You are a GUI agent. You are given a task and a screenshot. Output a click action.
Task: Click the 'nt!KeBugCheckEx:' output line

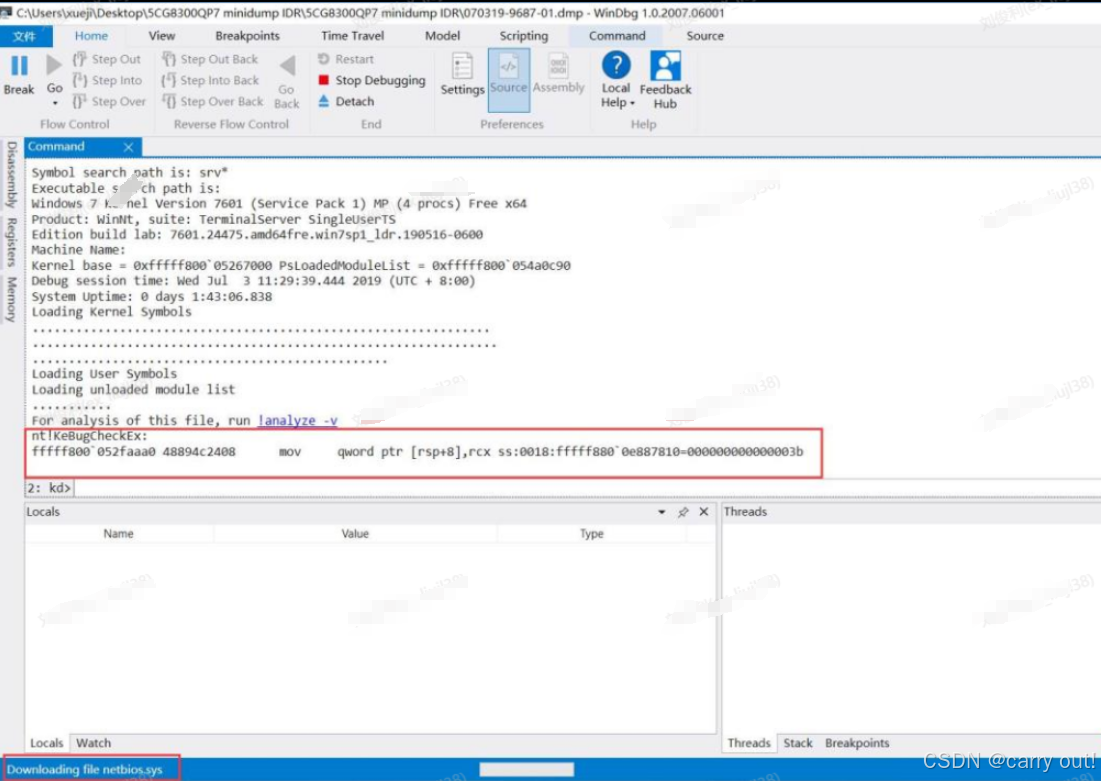coord(90,436)
